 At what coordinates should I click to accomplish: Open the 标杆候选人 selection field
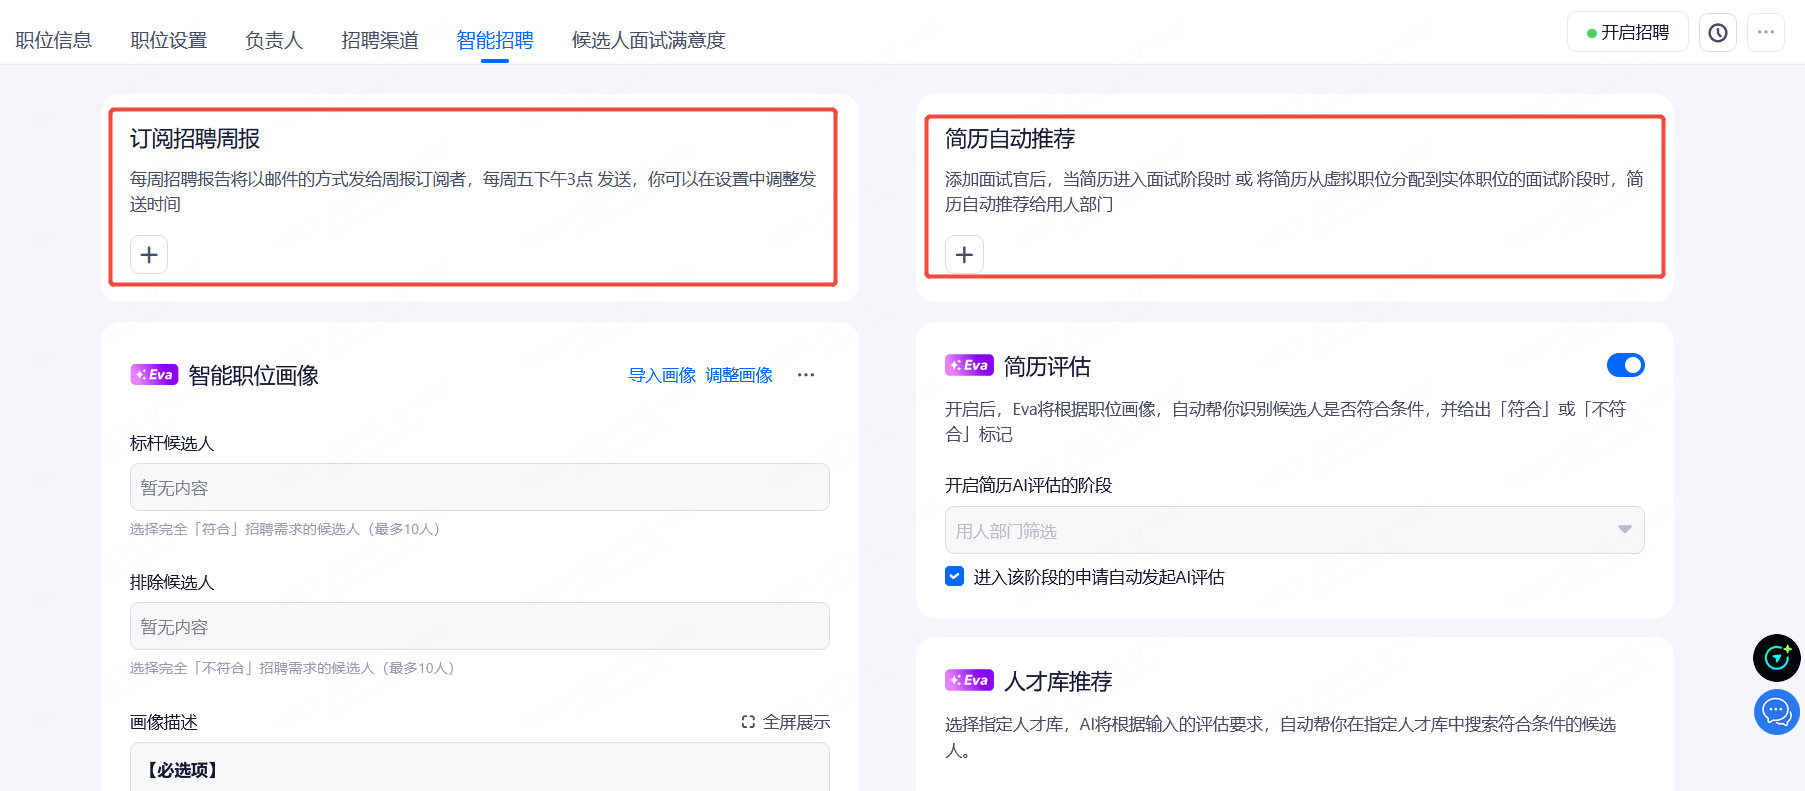coord(479,487)
